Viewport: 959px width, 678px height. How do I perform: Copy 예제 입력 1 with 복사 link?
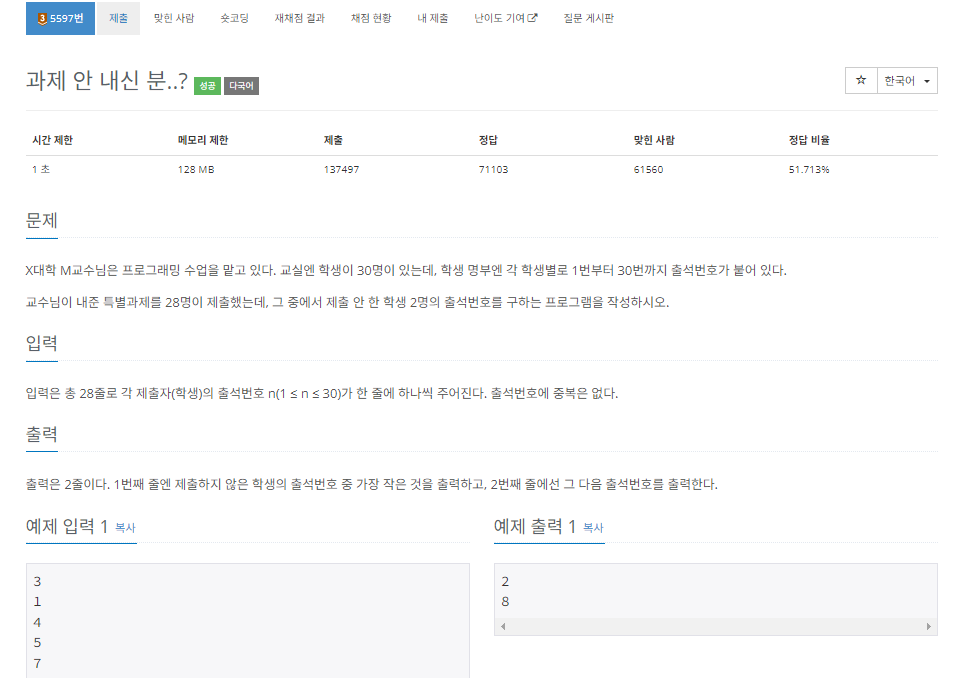click(125, 528)
